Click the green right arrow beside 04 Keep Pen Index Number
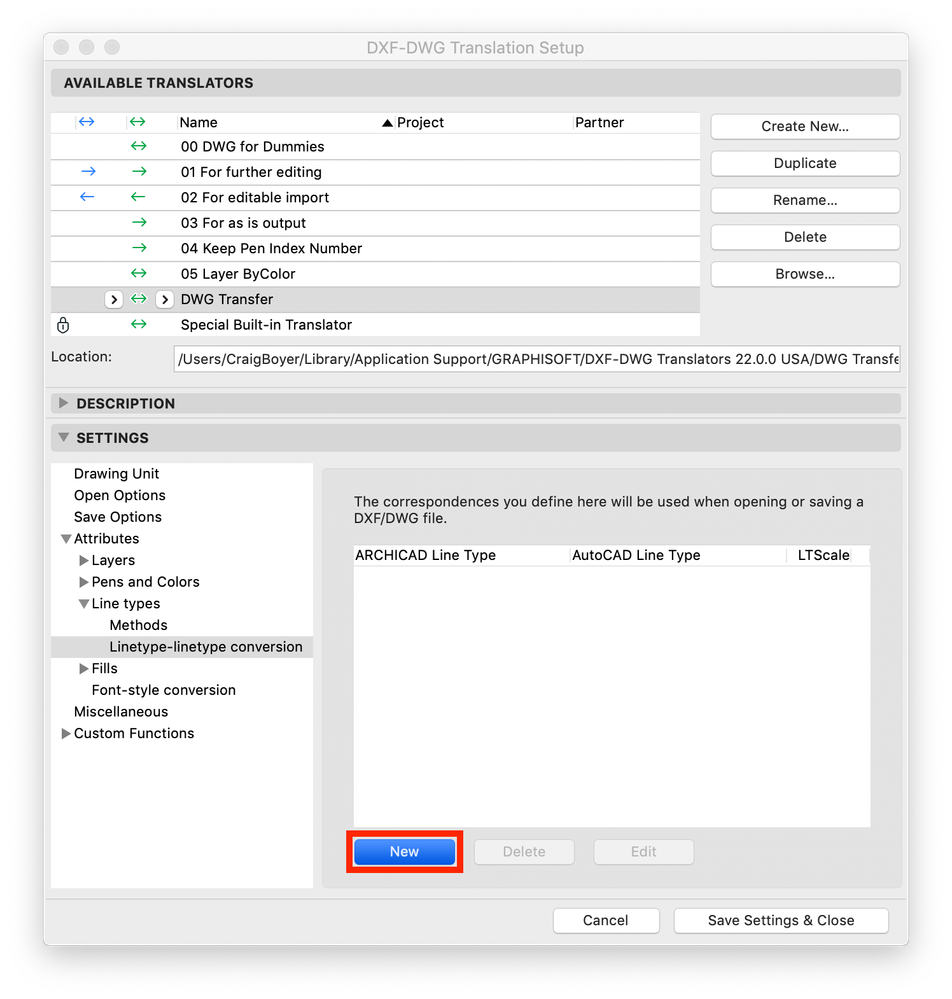The height and width of the screenshot is (999, 952). 138,248
